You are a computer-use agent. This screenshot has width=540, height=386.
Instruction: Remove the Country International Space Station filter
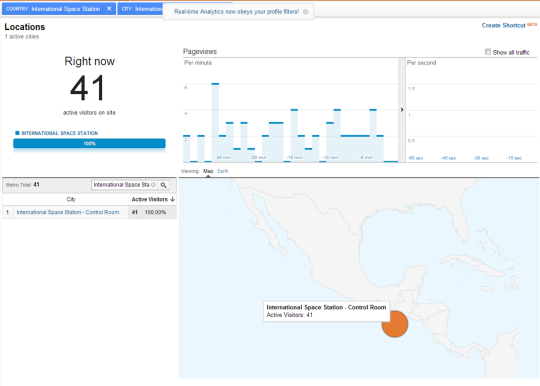pyautogui.click(x=109, y=9)
